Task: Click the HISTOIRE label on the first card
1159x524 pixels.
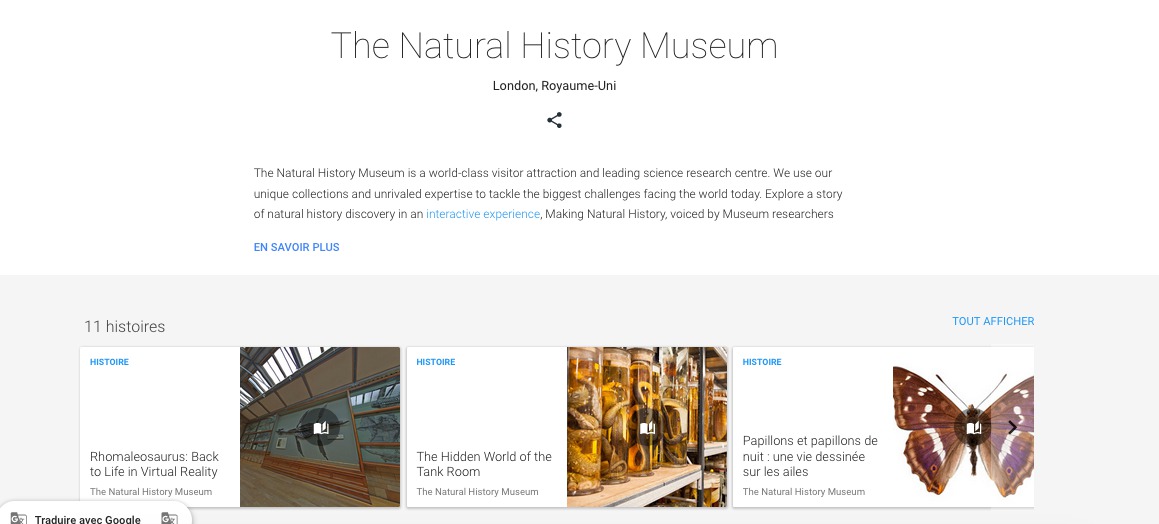Action: [109, 362]
